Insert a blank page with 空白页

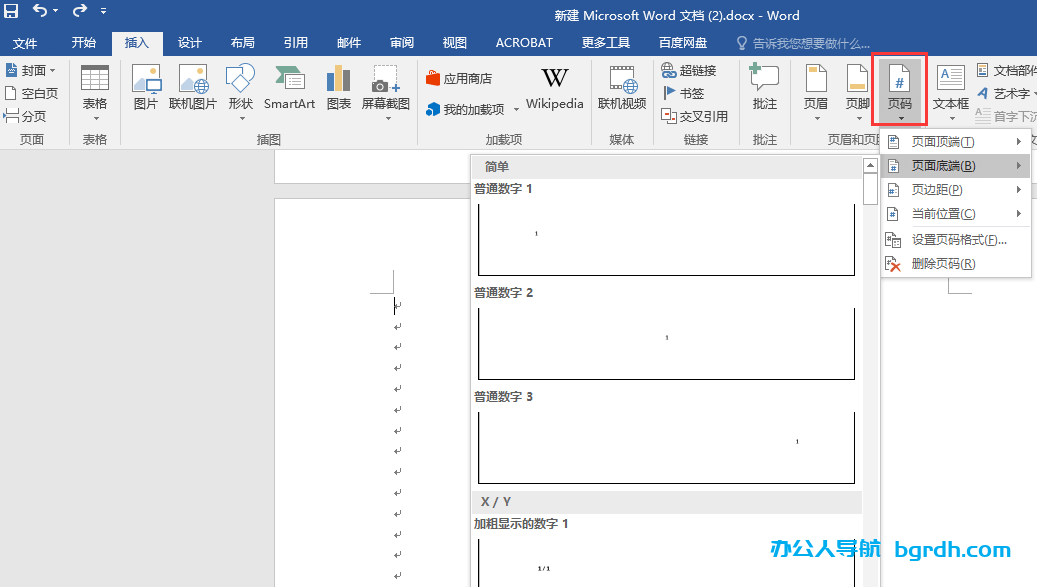31,92
